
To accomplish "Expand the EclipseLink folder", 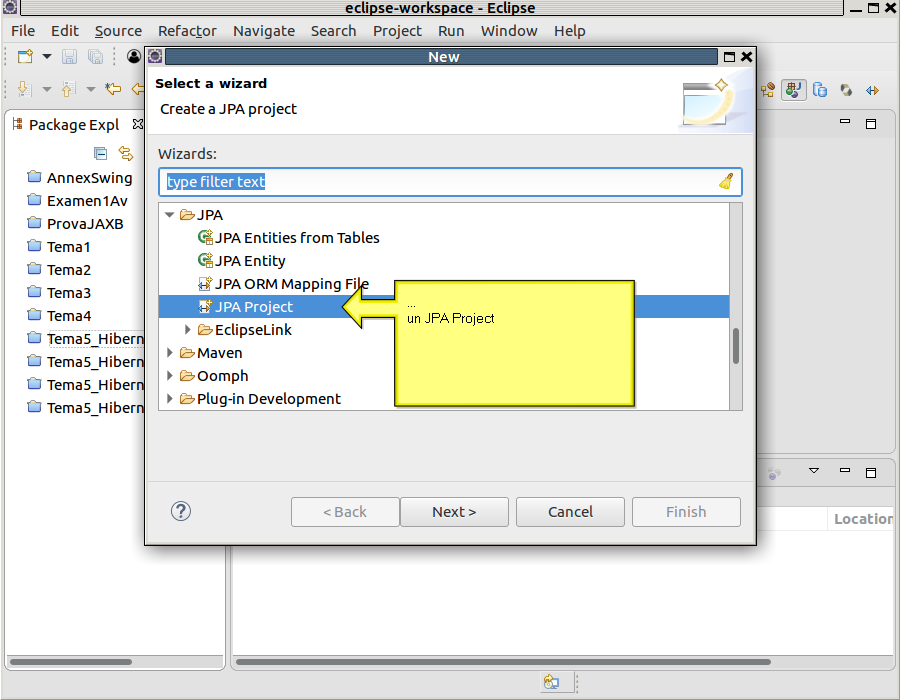I will coord(187,329).
